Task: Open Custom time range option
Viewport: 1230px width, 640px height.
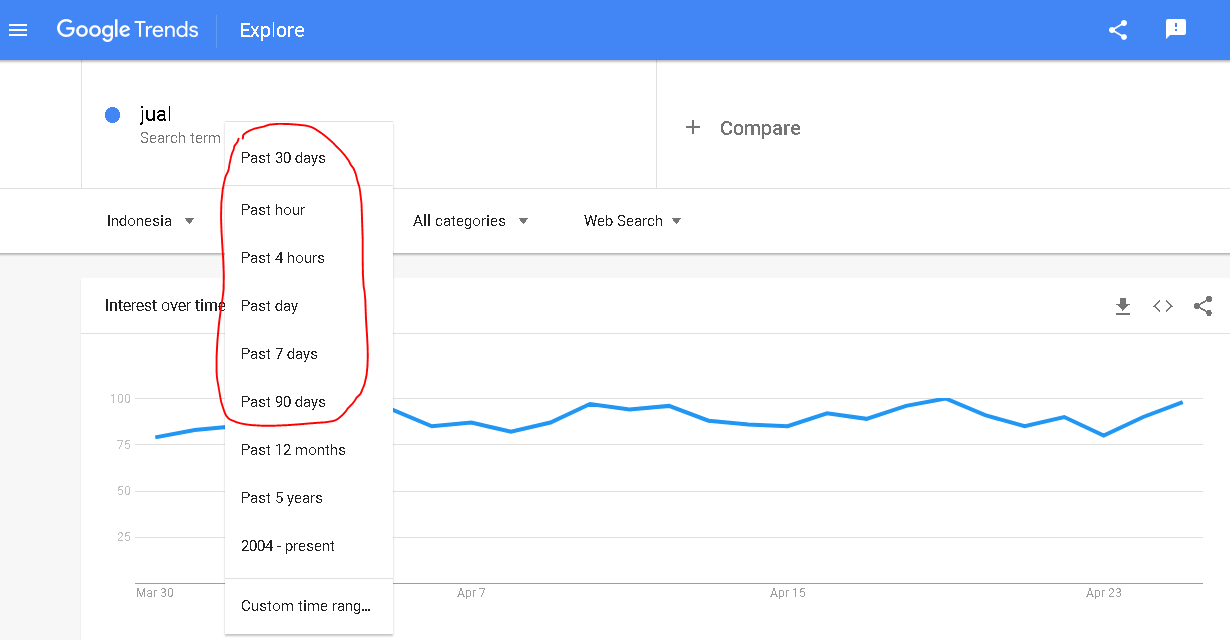Action: [306, 606]
